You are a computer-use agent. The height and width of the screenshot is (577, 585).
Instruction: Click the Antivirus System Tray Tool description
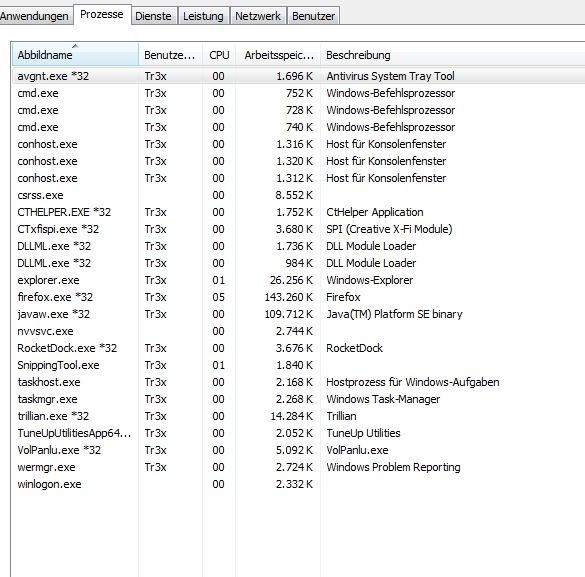390,76
